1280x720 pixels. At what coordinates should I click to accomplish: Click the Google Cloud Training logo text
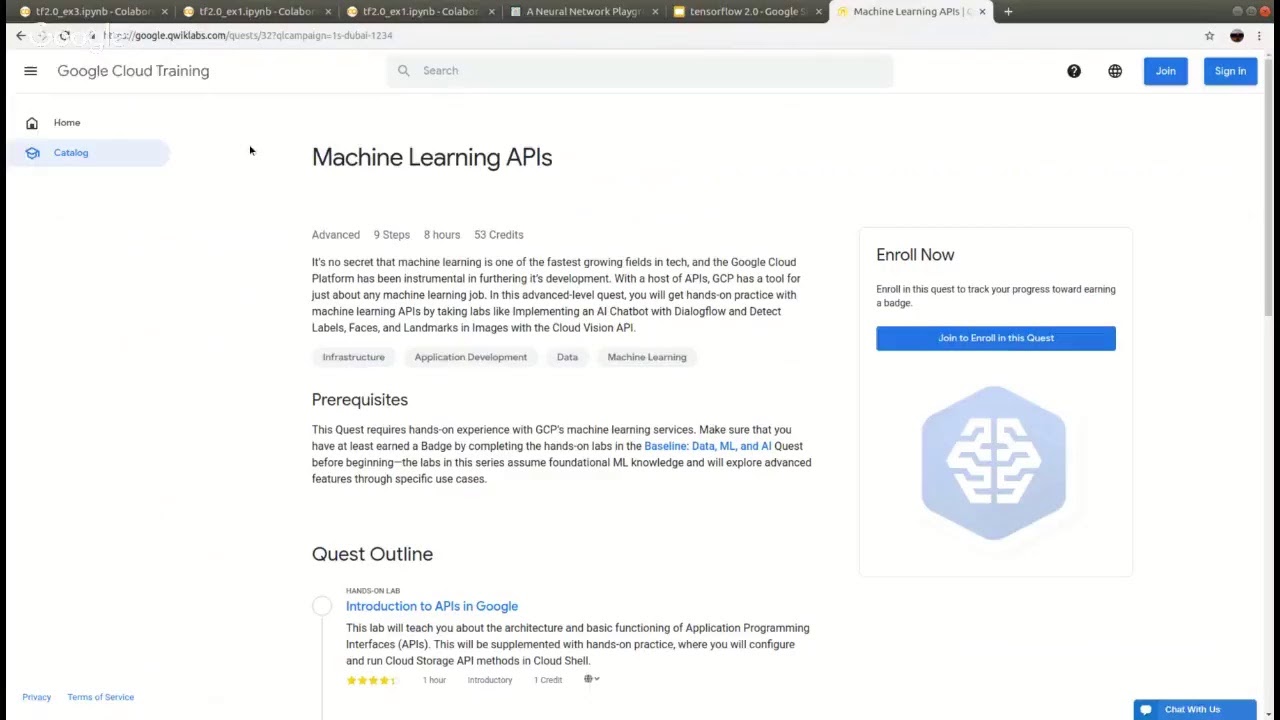133,71
